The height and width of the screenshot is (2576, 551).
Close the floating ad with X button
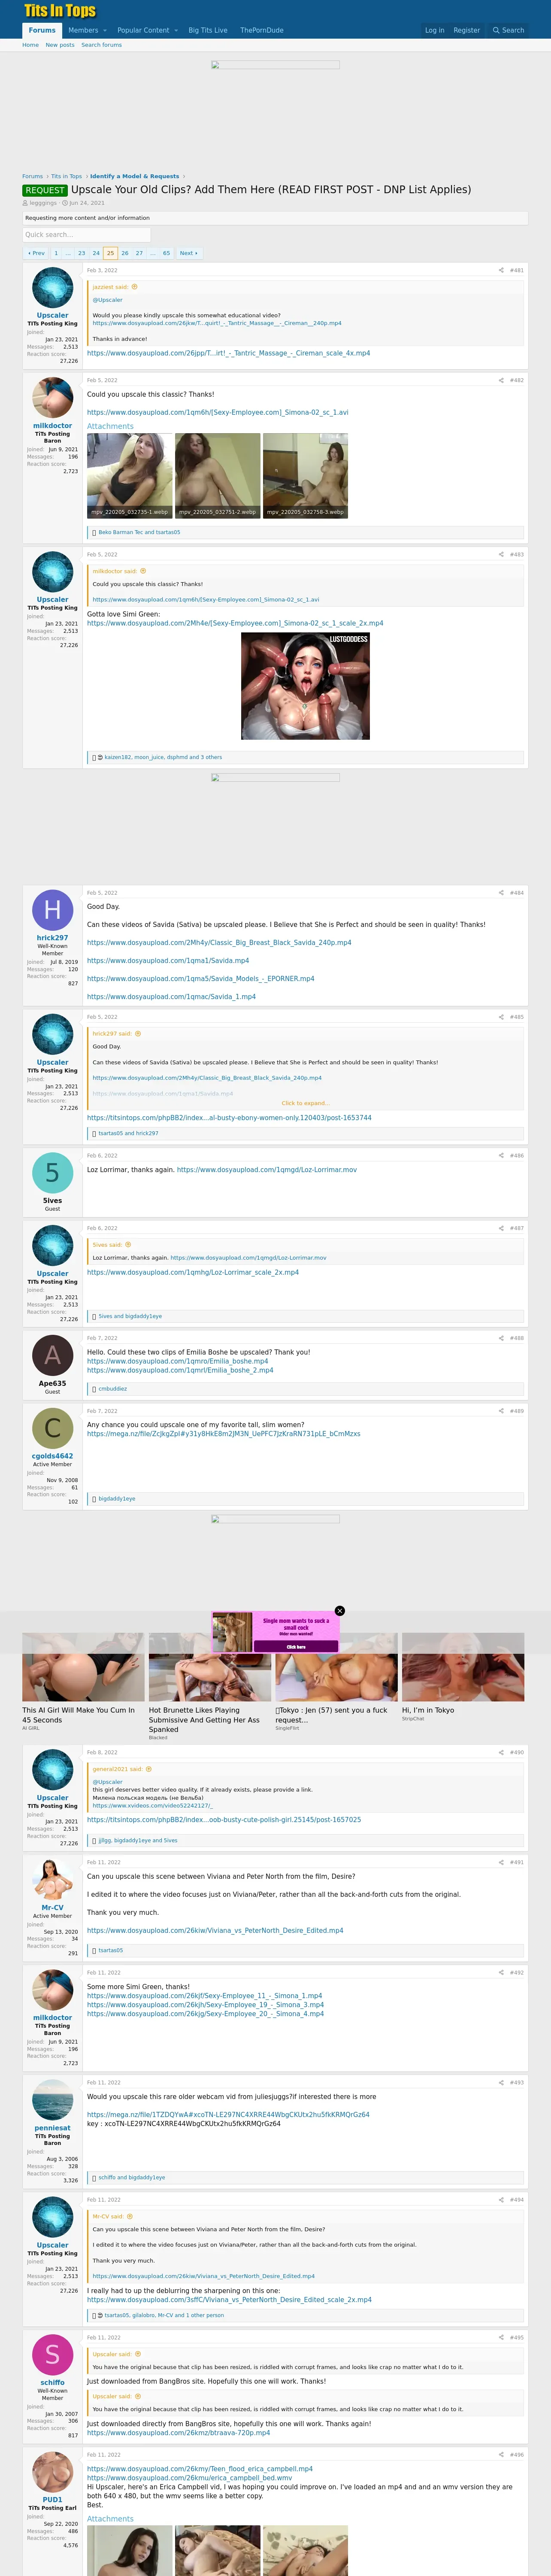pyautogui.click(x=340, y=1611)
